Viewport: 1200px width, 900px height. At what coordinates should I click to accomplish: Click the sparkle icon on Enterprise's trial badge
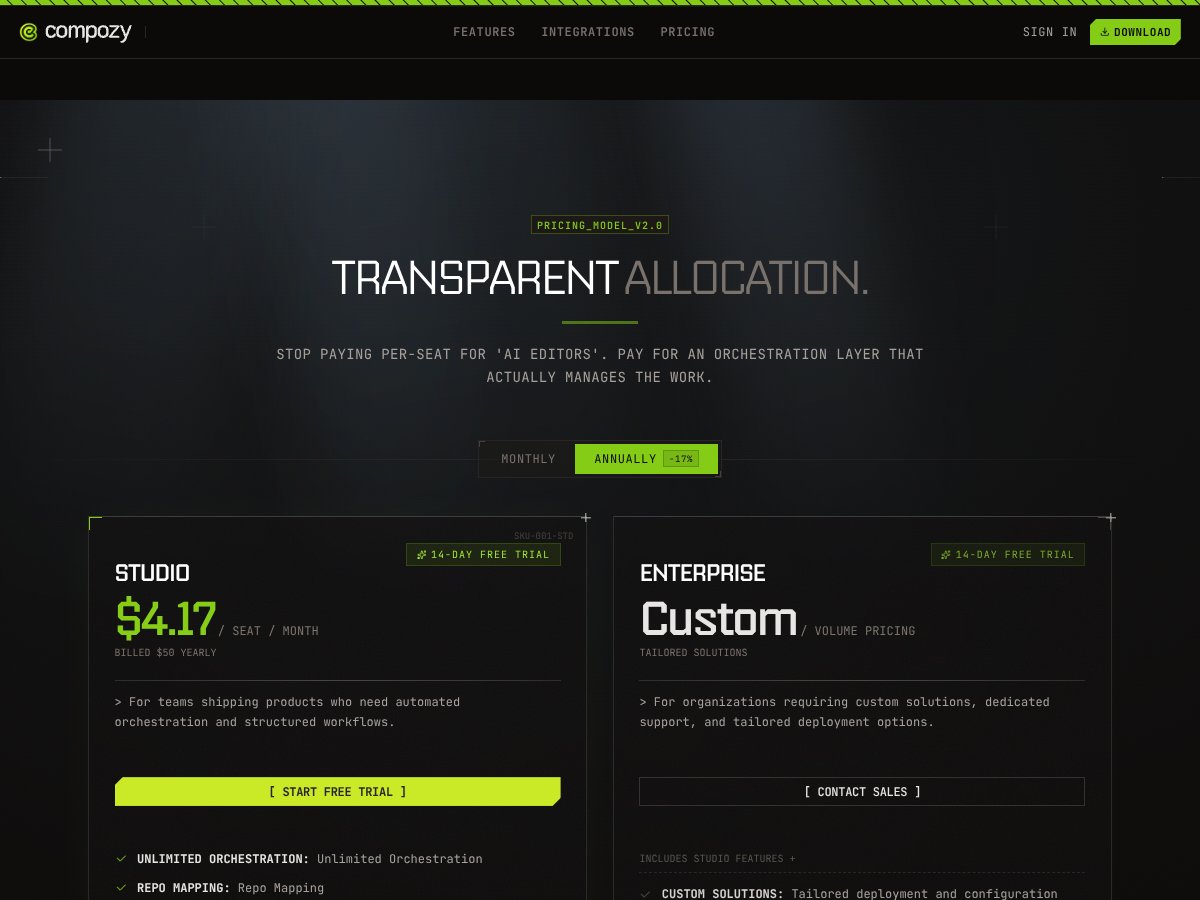coord(944,554)
